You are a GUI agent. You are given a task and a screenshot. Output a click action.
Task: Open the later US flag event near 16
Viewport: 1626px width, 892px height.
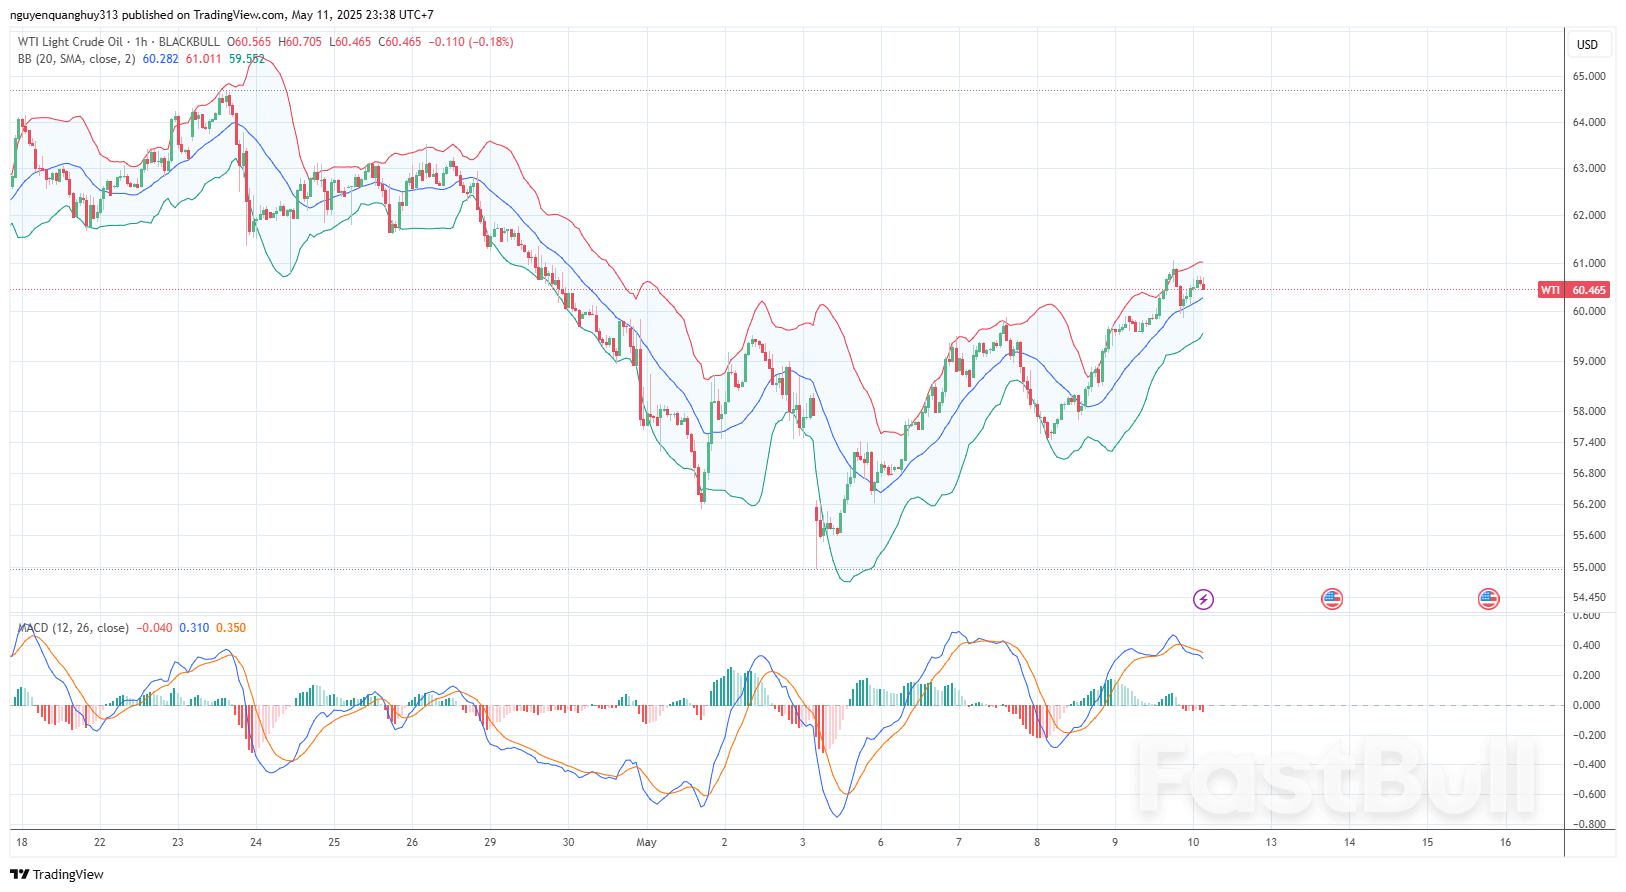click(x=1488, y=599)
